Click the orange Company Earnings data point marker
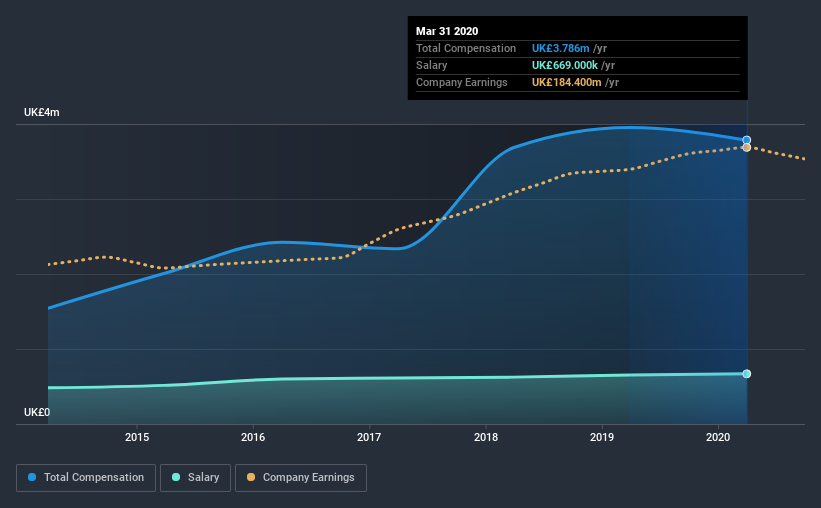The image size is (821, 508). coord(747,148)
